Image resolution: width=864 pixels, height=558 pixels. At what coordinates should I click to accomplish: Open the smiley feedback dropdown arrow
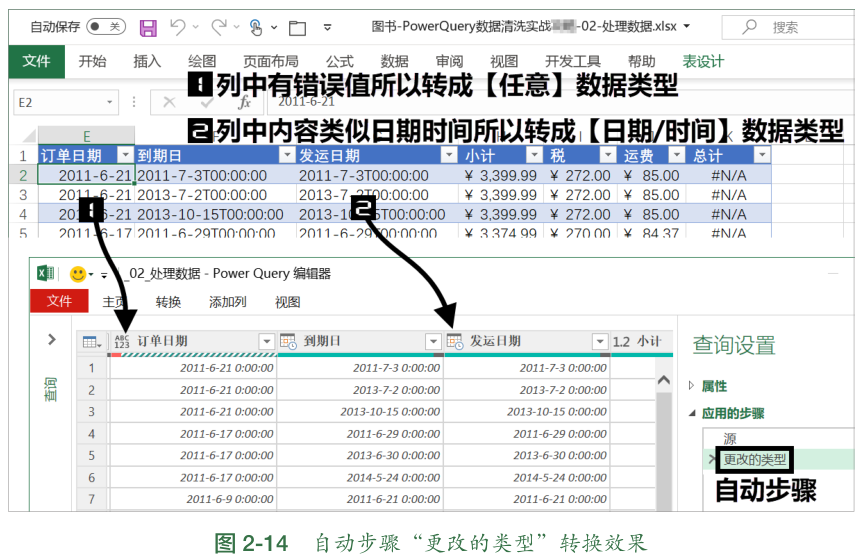coord(91,274)
